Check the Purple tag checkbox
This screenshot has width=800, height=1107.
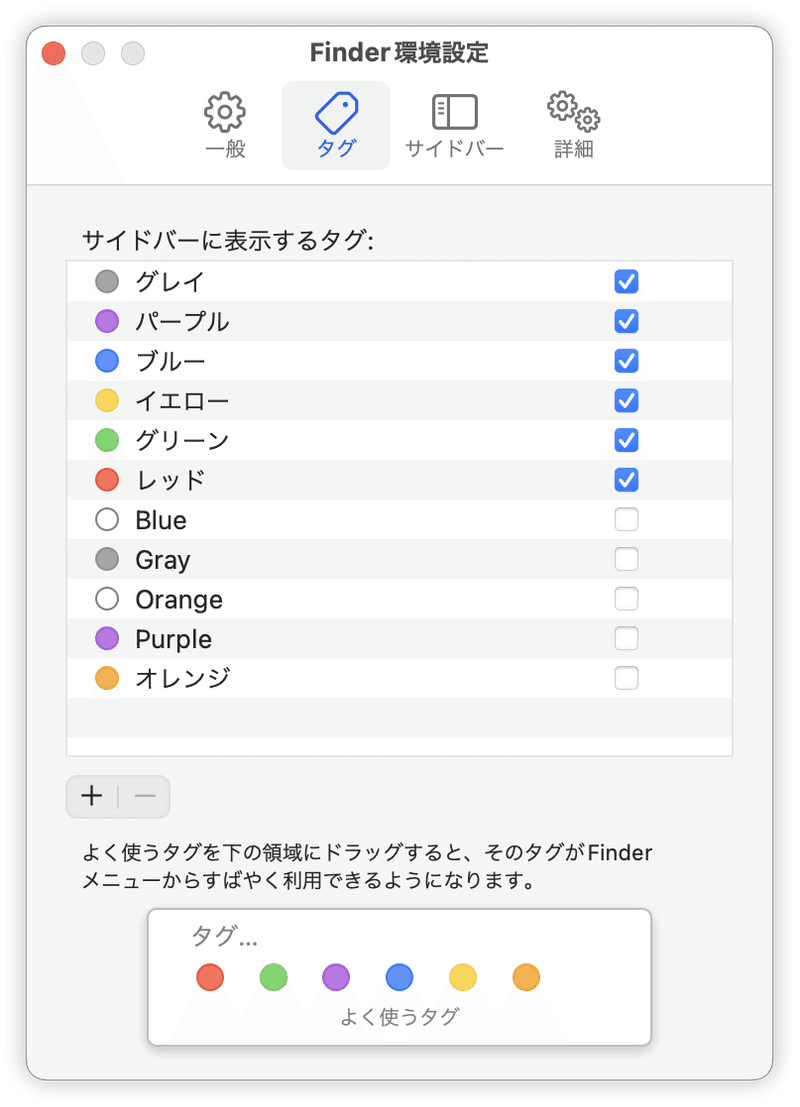[626, 638]
